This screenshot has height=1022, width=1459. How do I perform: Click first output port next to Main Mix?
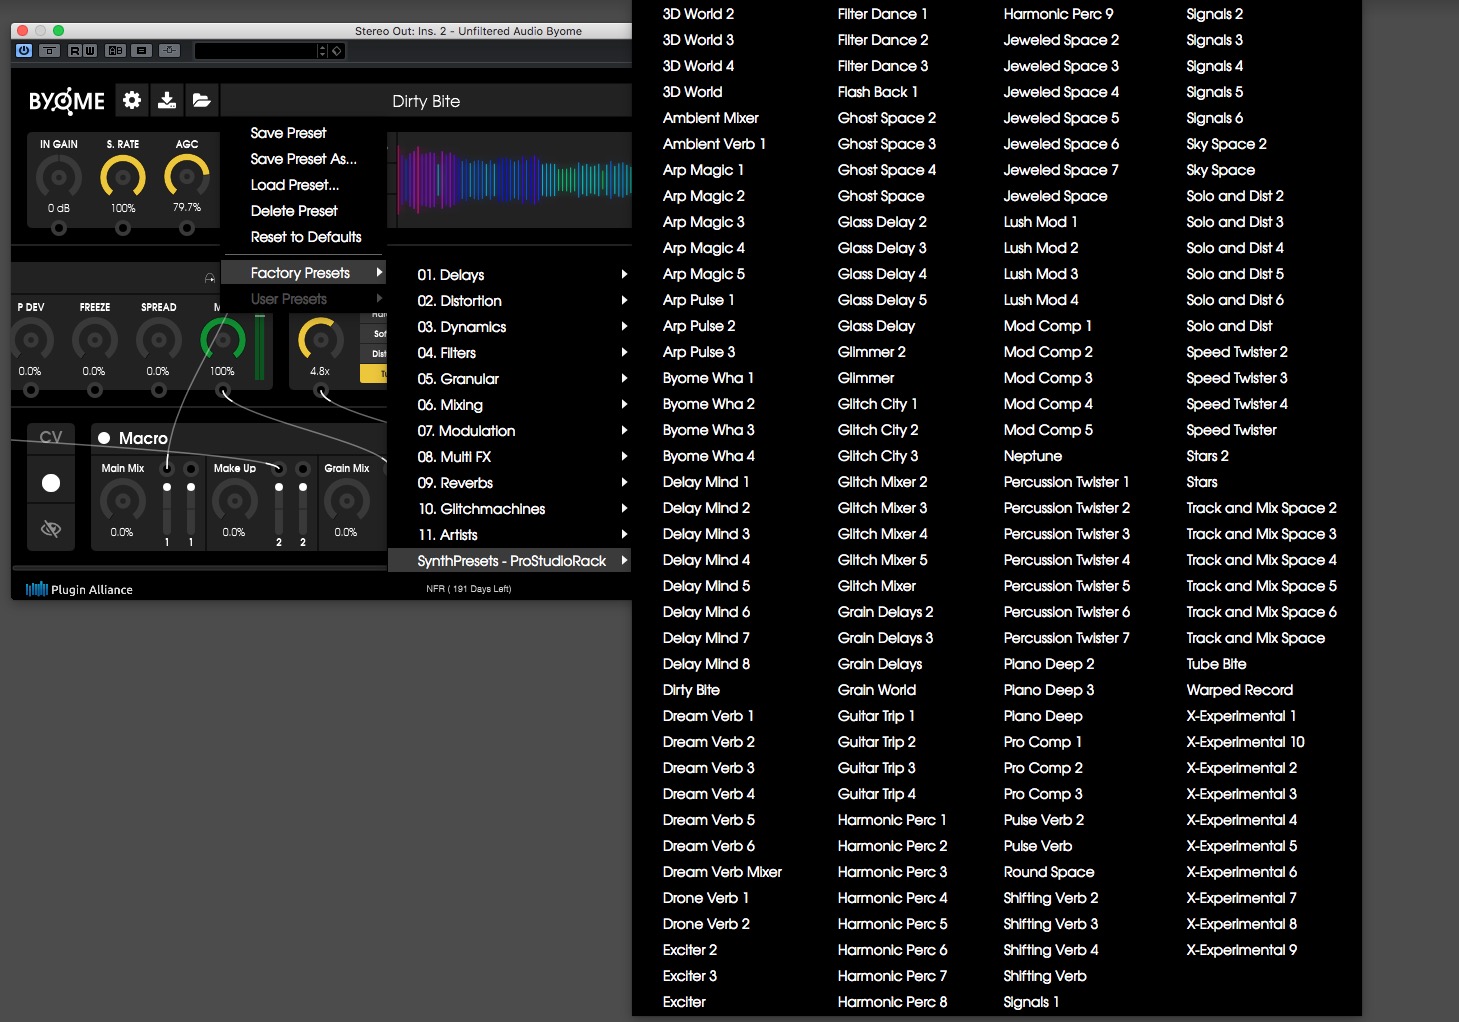(167, 469)
